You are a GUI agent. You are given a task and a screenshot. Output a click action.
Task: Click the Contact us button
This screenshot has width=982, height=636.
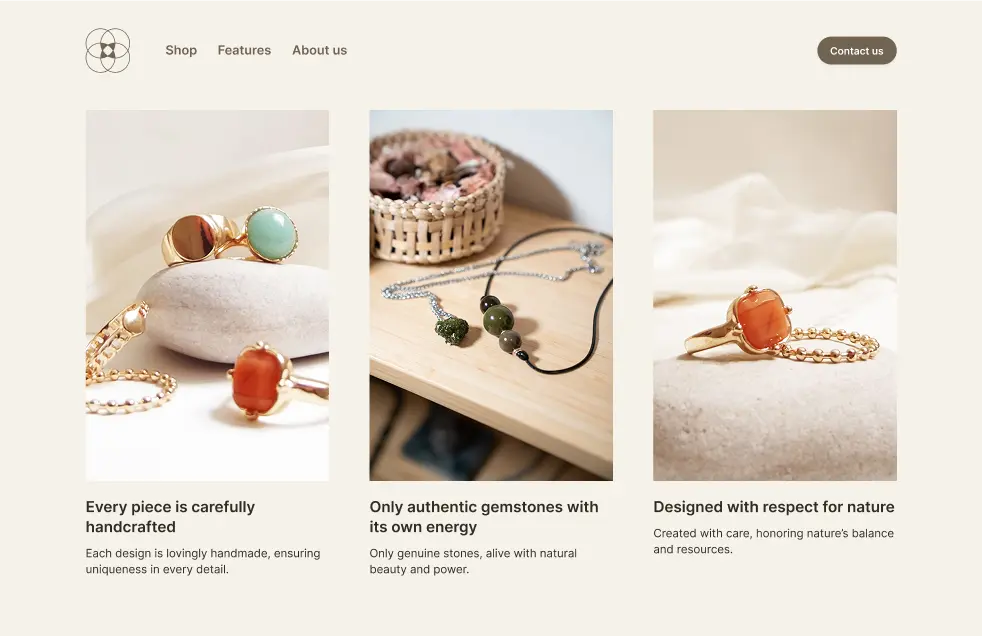coord(857,51)
